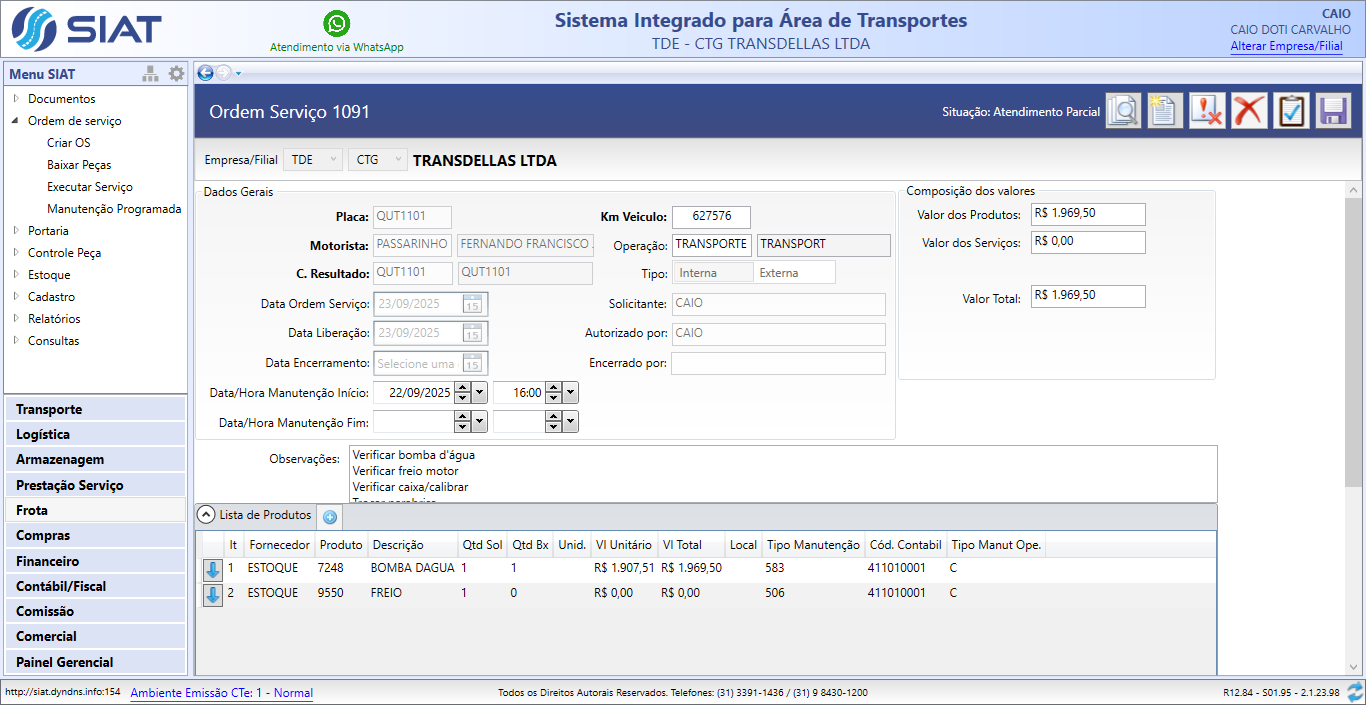Viewport: 1366px width, 705px height.
Task: Open the maintenance start time dropdown
Action: [570, 393]
